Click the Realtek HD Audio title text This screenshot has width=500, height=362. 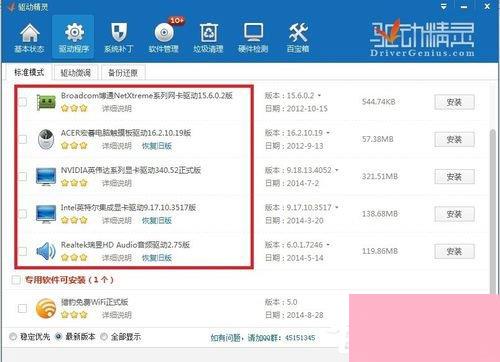[125, 245]
